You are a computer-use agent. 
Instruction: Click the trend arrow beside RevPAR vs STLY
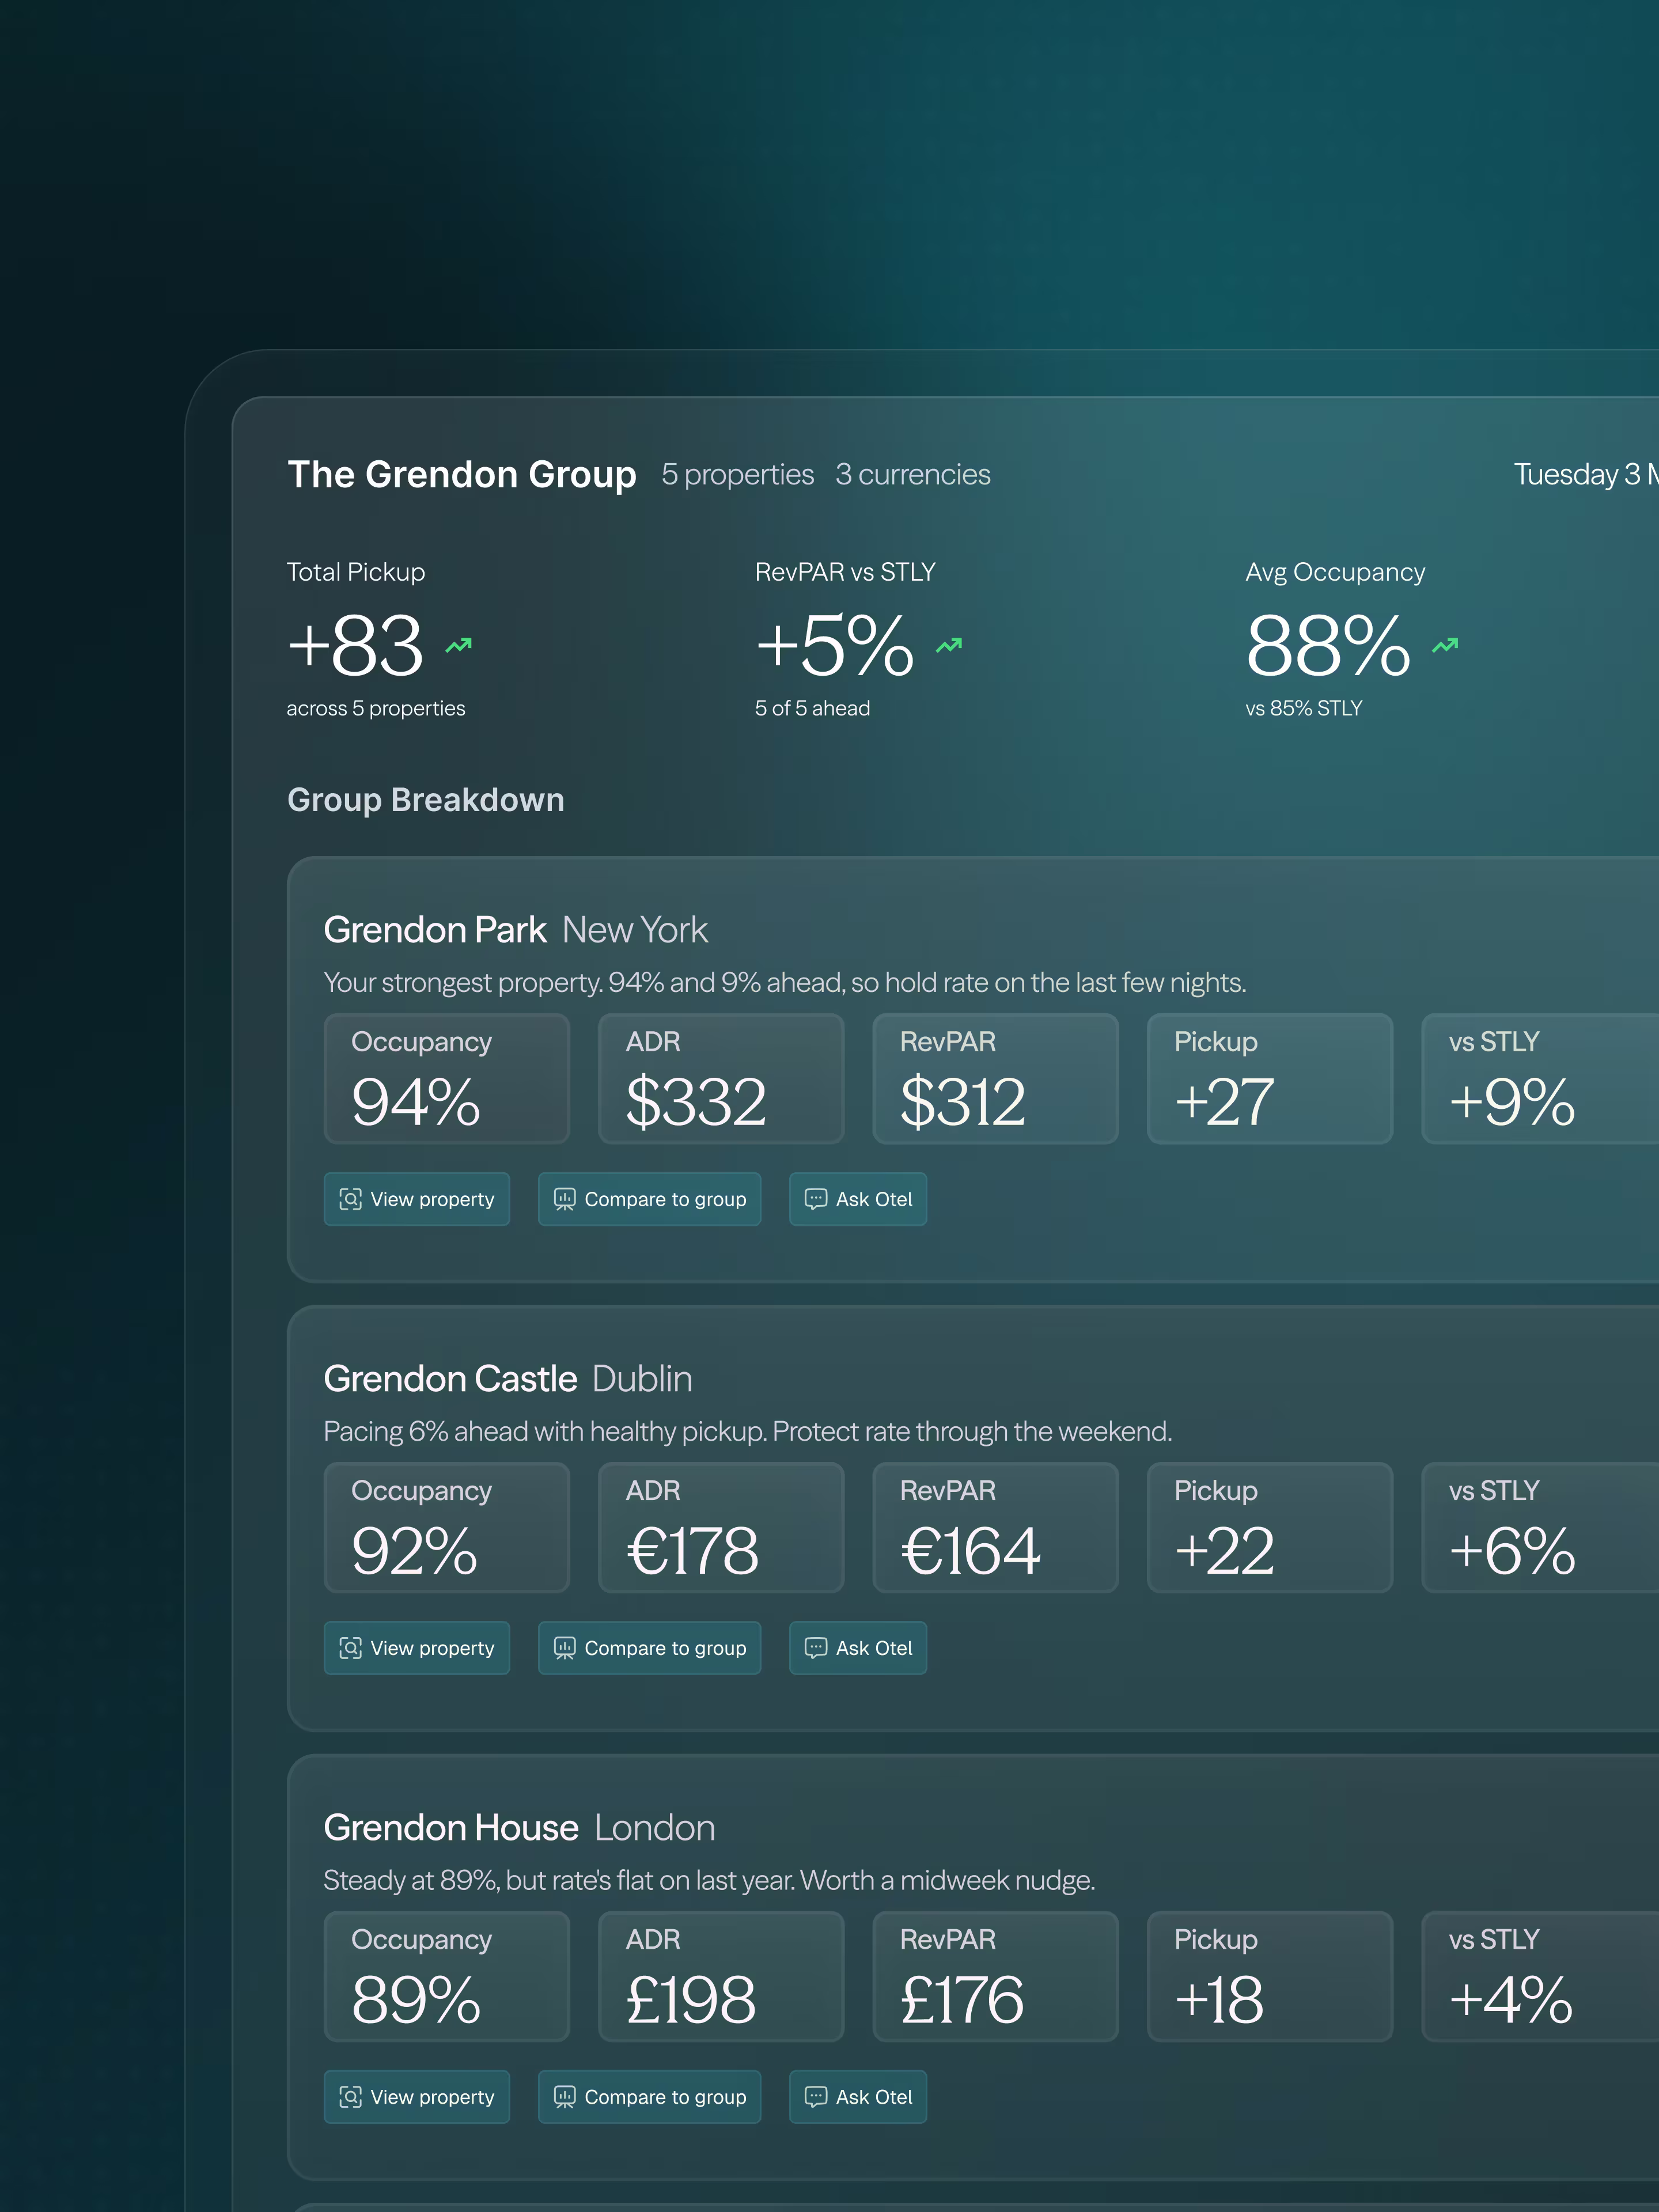tap(949, 646)
